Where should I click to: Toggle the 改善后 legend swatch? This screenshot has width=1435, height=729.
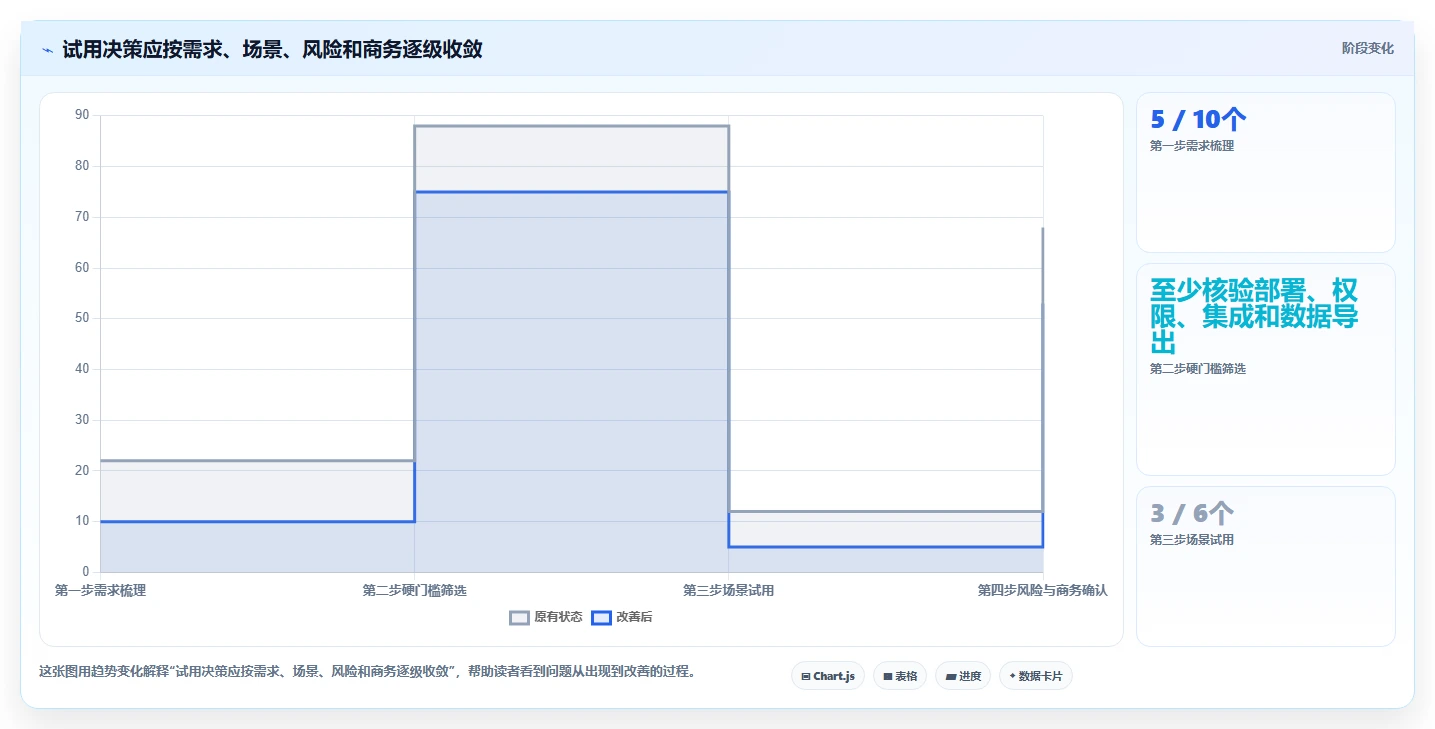click(x=601, y=618)
